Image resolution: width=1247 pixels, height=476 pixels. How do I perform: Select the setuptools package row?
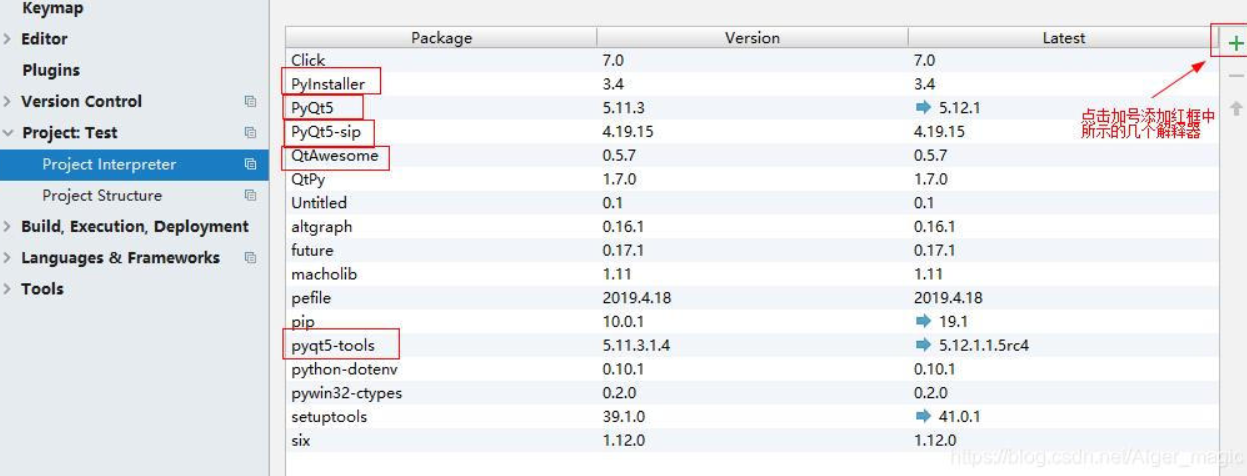point(752,417)
